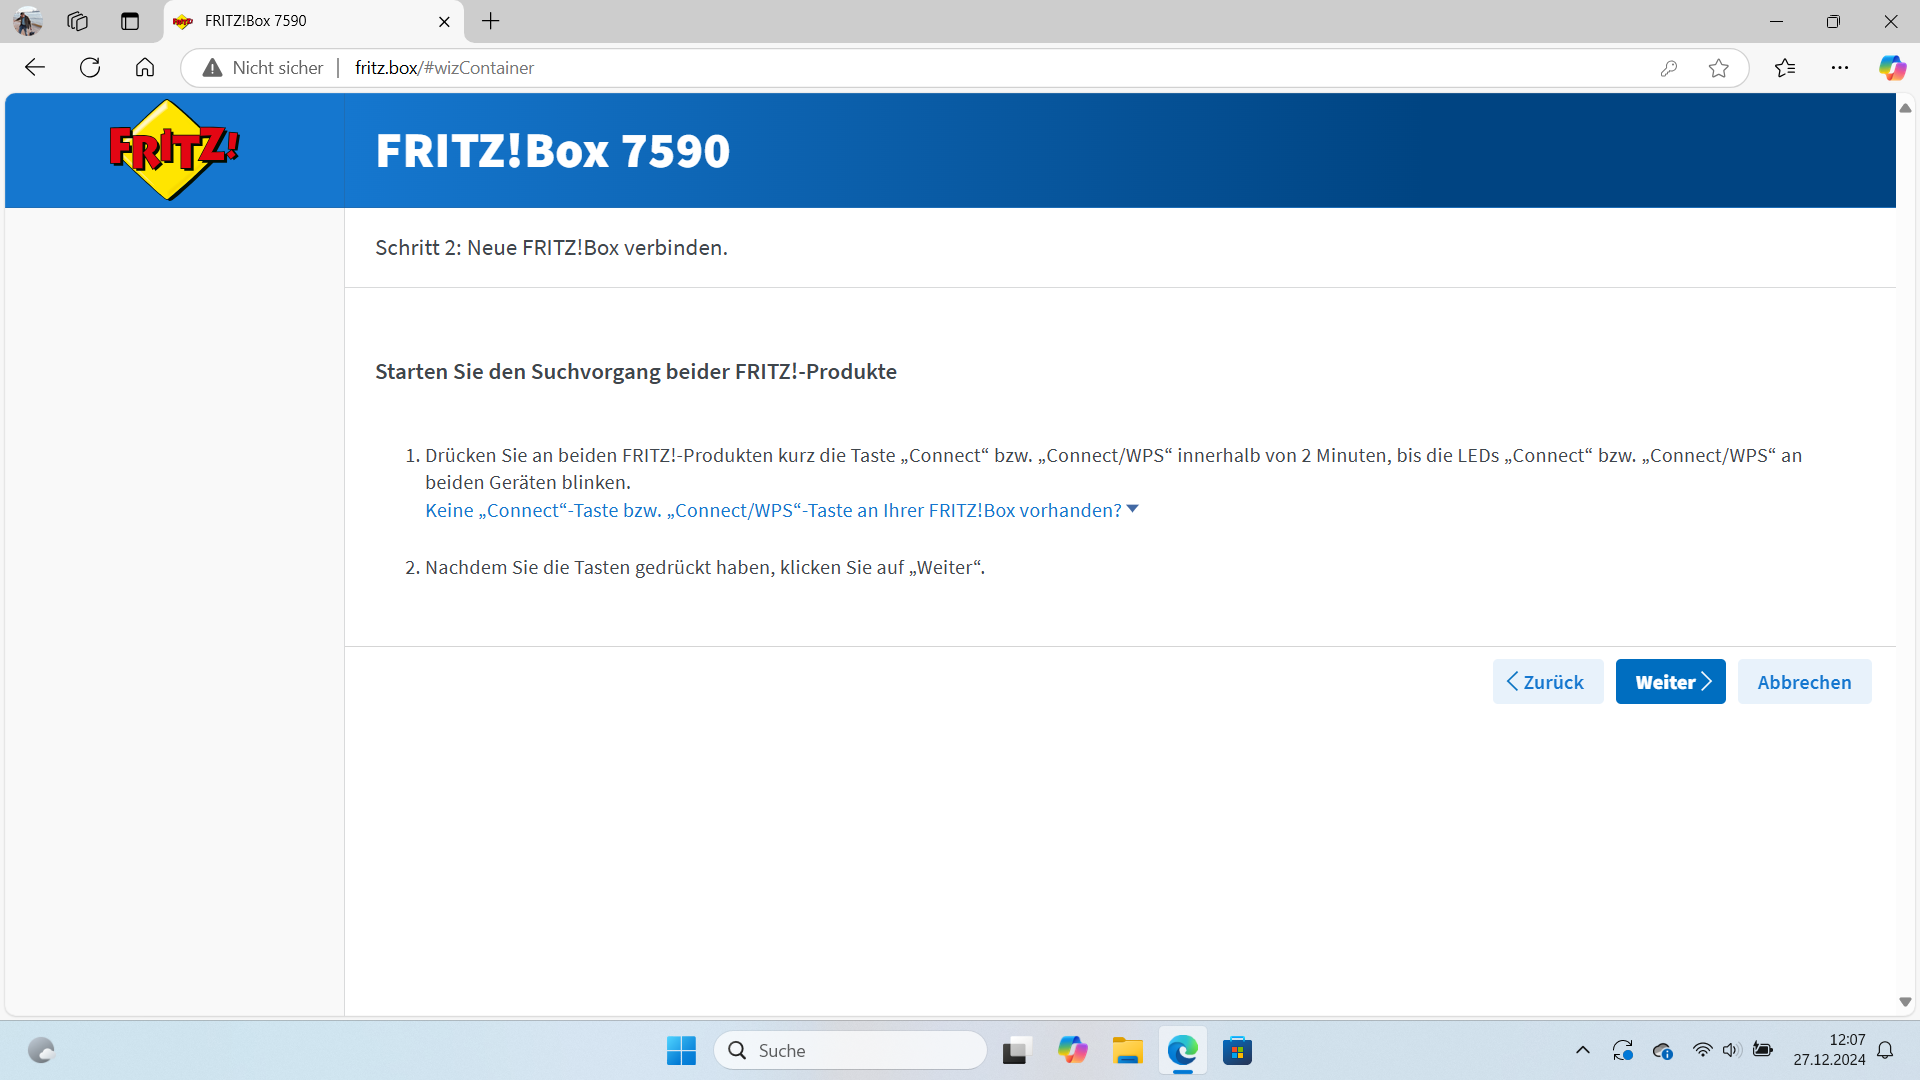Click the Weiter button
1920x1080 pixels.
(x=1670, y=682)
